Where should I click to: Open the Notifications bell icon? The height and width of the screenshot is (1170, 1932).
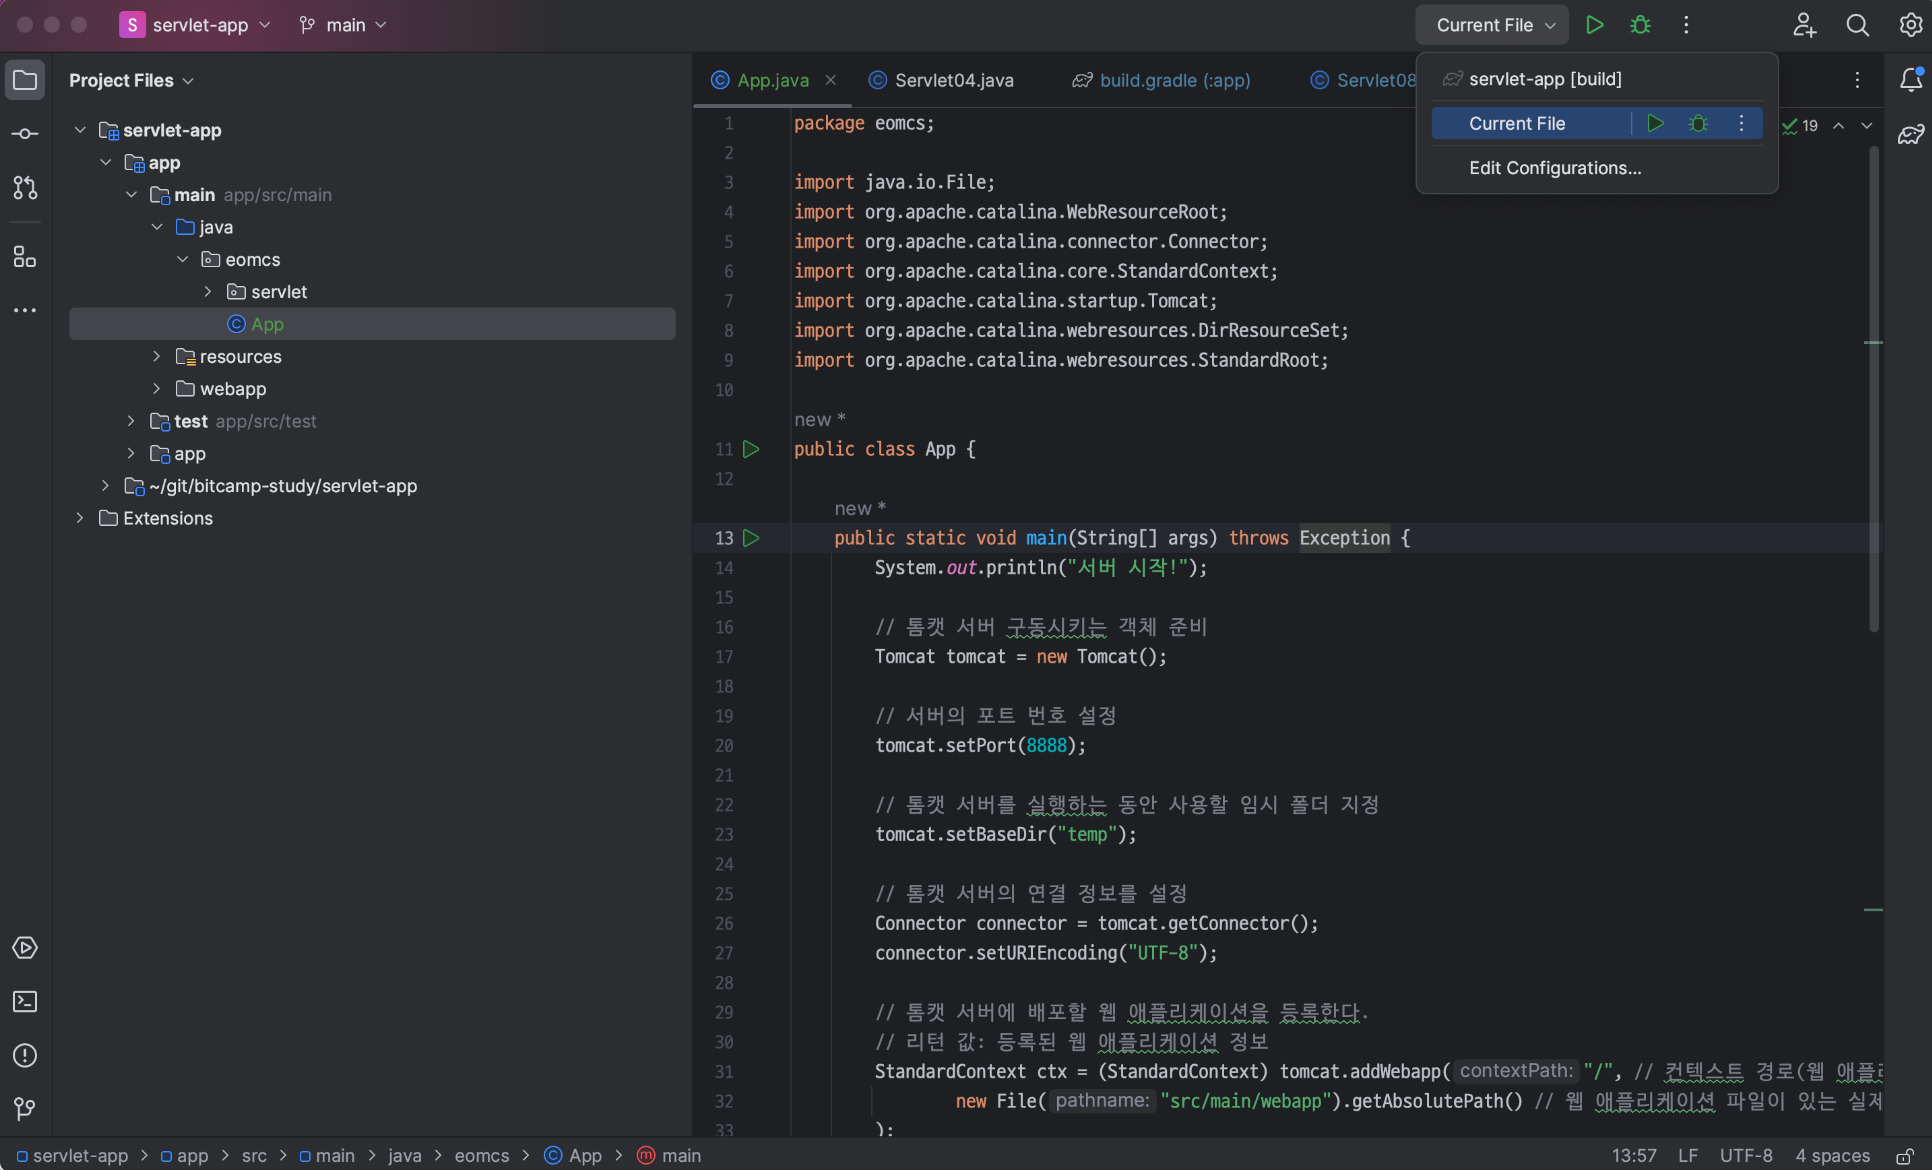tap(1911, 80)
